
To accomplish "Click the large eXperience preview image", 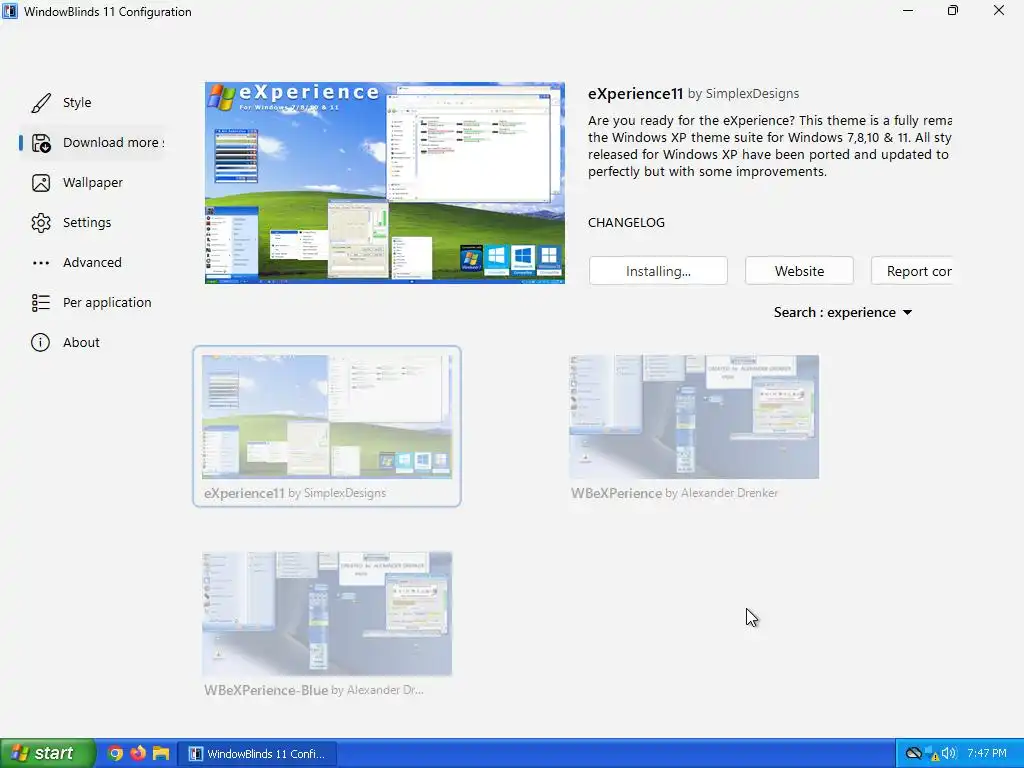I will (385, 183).
